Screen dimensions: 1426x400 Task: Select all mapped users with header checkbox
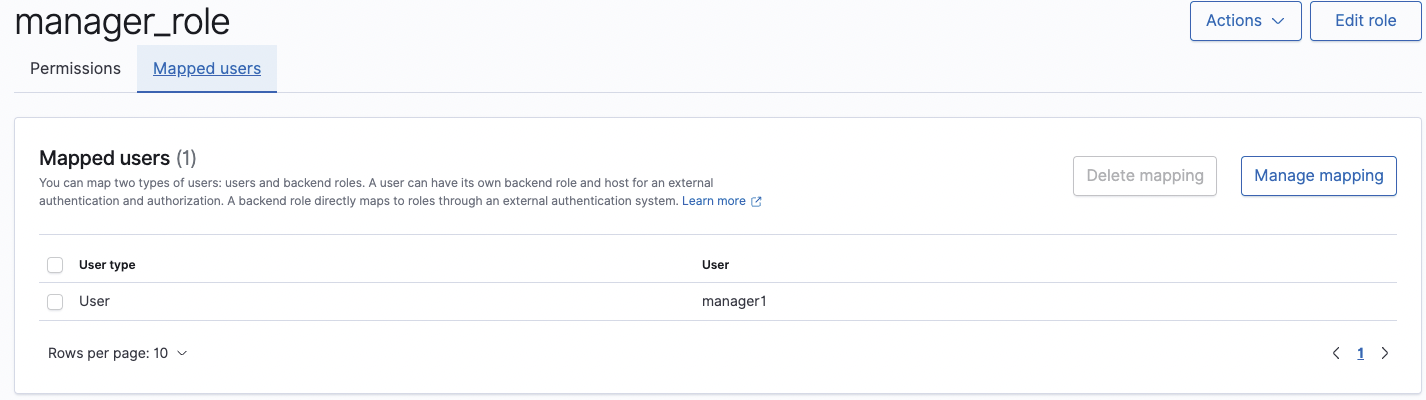click(x=55, y=265)
